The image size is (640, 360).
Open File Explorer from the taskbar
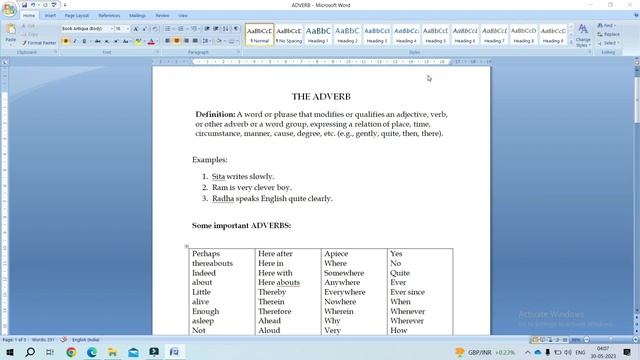pos(113,352)
